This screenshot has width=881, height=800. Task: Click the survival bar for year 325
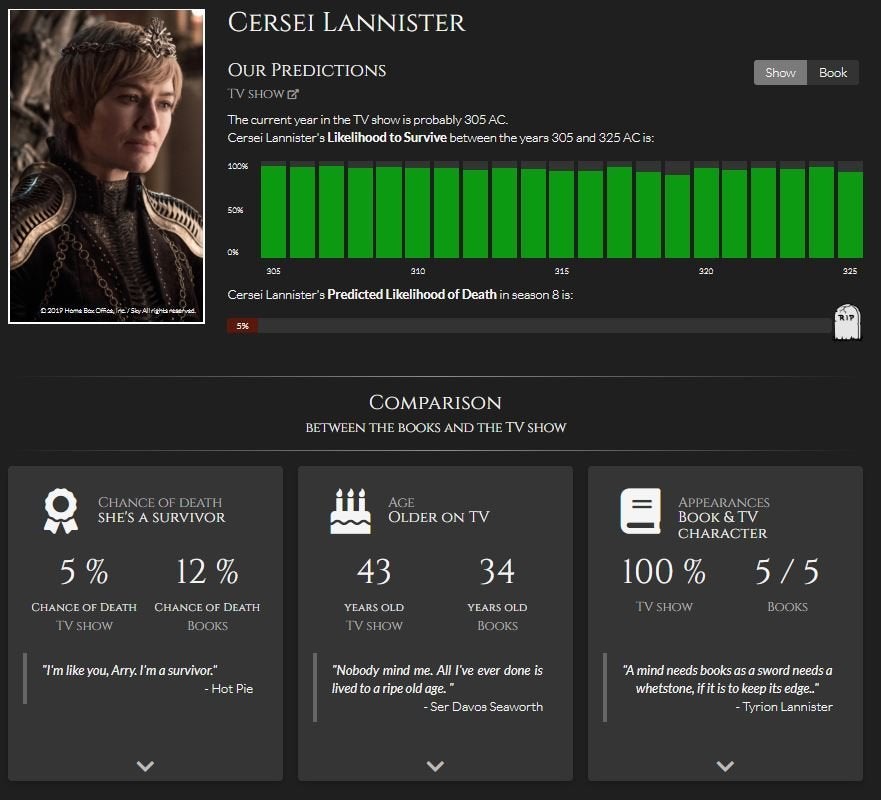pos(850,215)
